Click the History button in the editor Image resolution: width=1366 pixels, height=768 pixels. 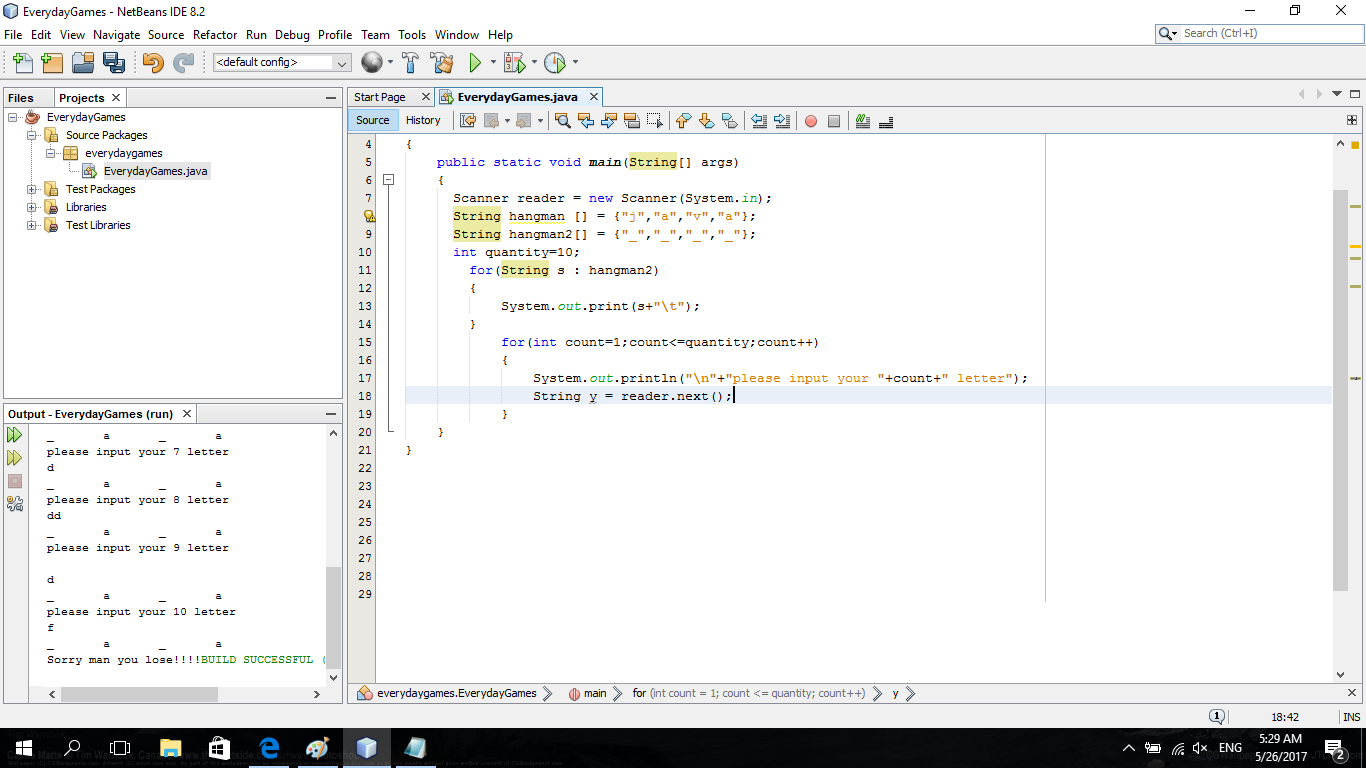point(424,120)
